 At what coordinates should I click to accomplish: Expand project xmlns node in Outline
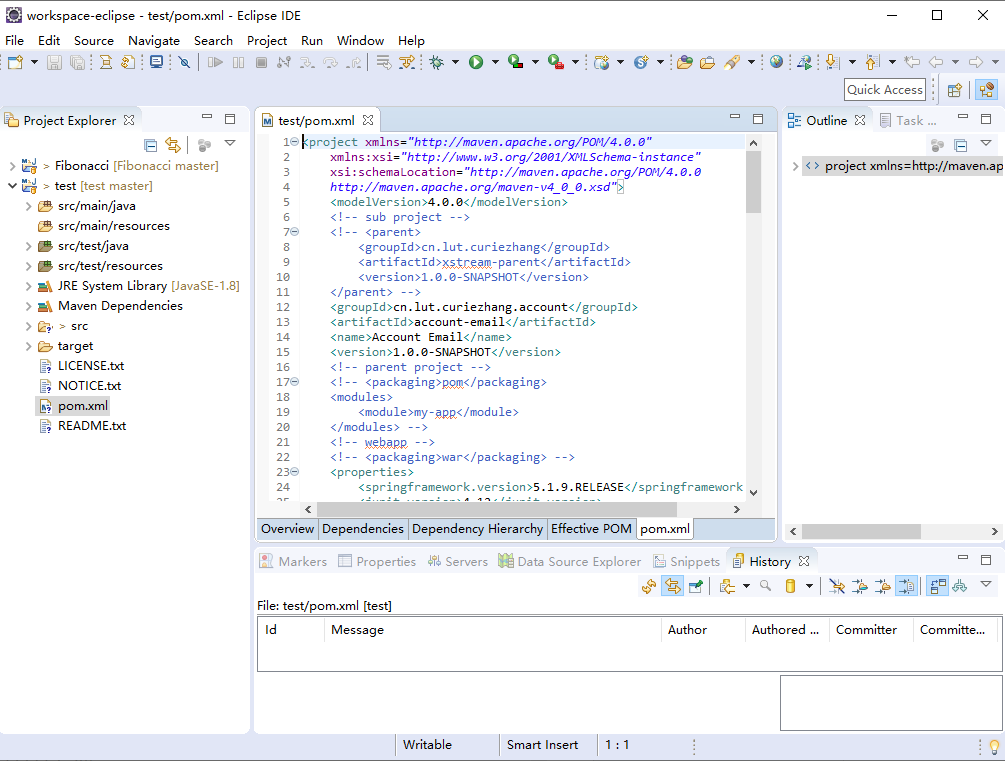(795, 166)
